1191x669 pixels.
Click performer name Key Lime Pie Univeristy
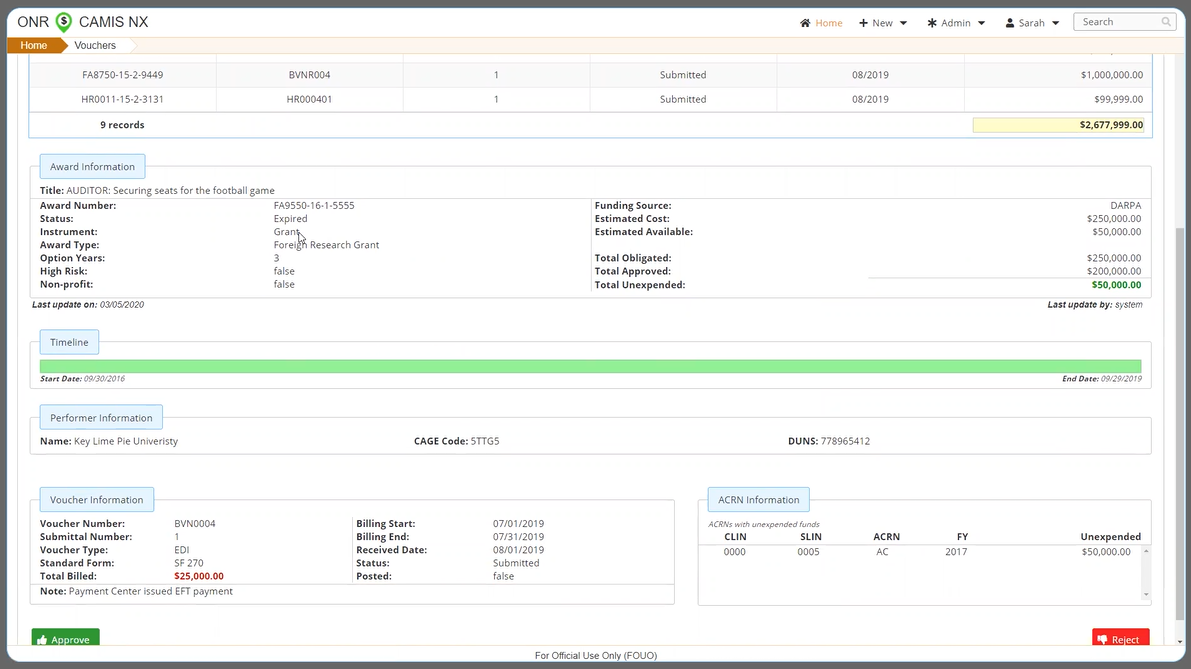click(x=126, y=440)
